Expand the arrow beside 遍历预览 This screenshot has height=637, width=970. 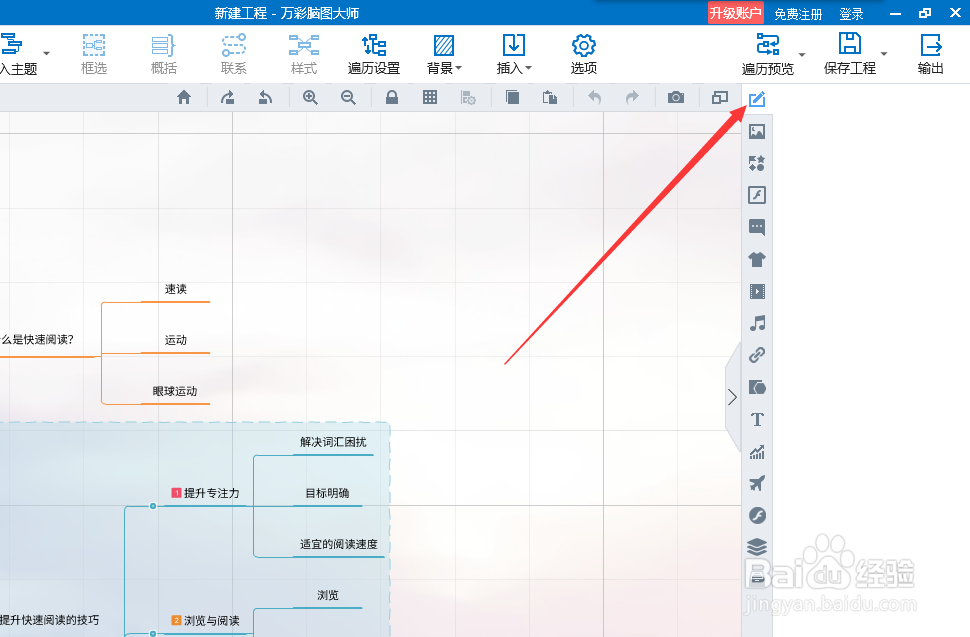click(802, 54)
